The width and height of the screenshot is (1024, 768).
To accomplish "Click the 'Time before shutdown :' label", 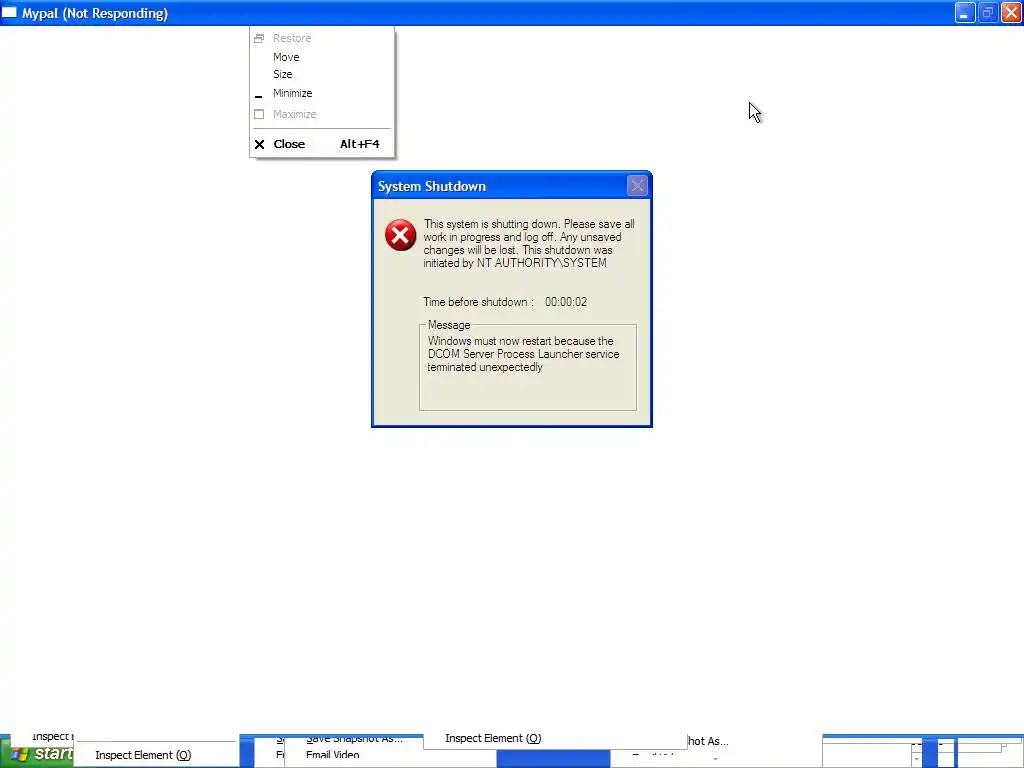I will click(x=478, y=302).
